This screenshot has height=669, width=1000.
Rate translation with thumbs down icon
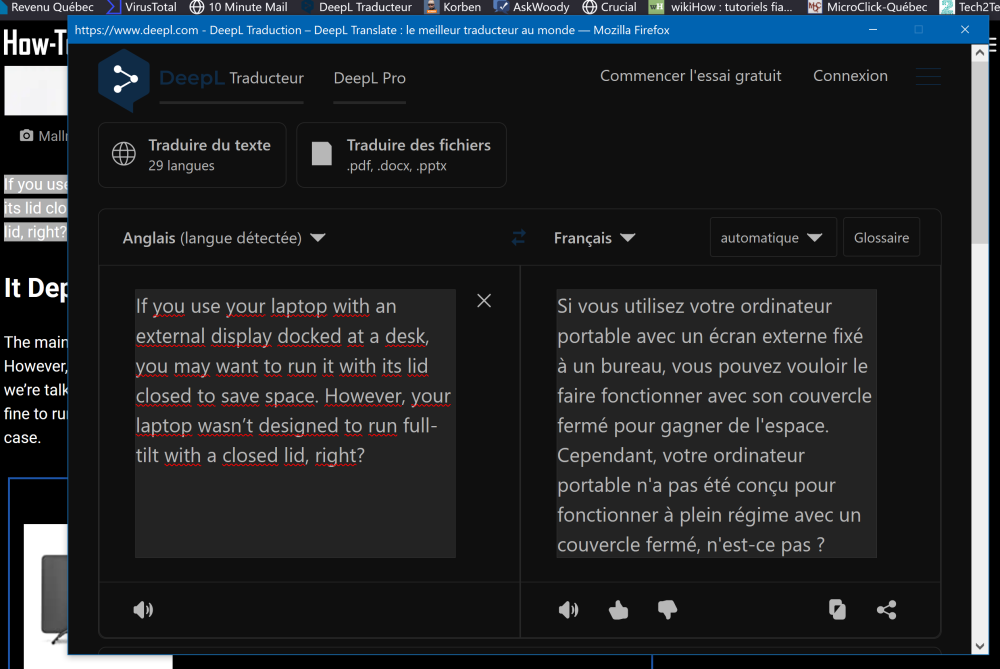(667, 610)
